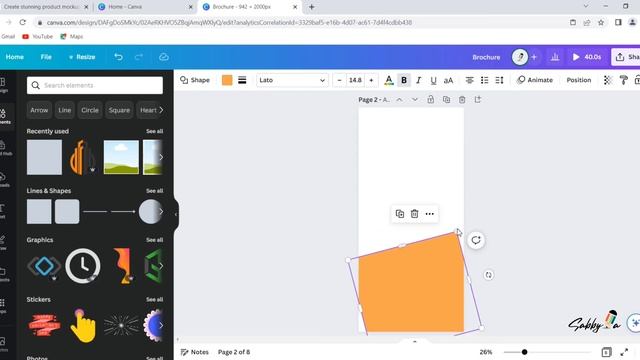Play presentation 40.0s button
This screenshot has height=360, width=640.
[587, 57]
